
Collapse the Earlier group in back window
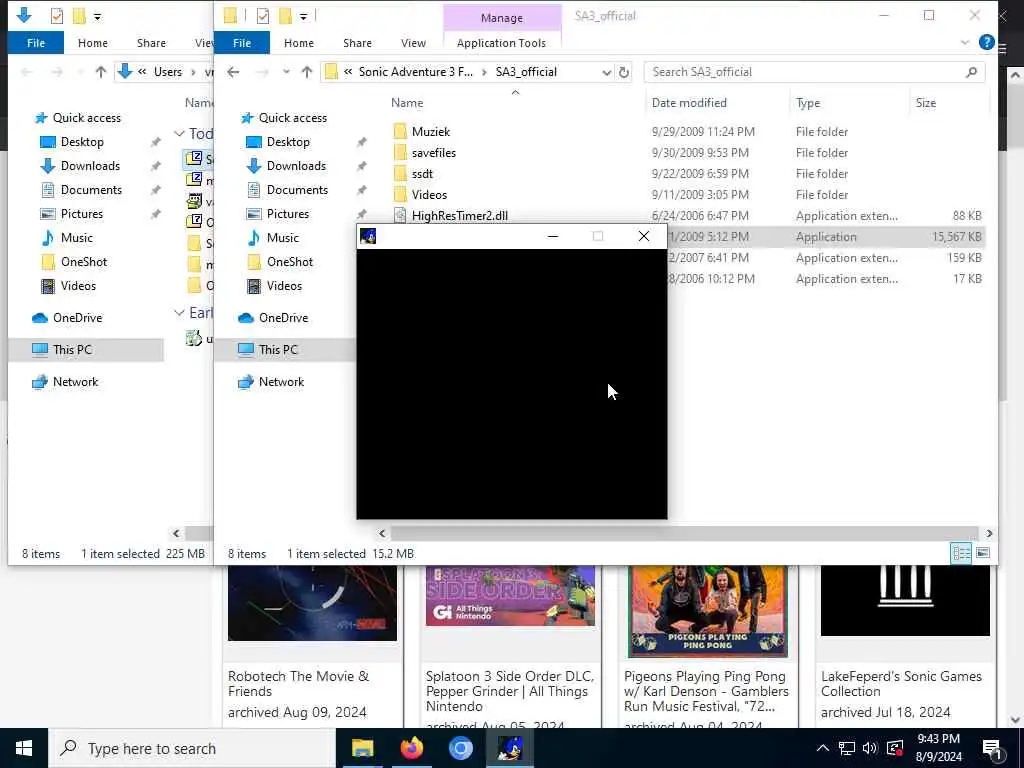179,313
